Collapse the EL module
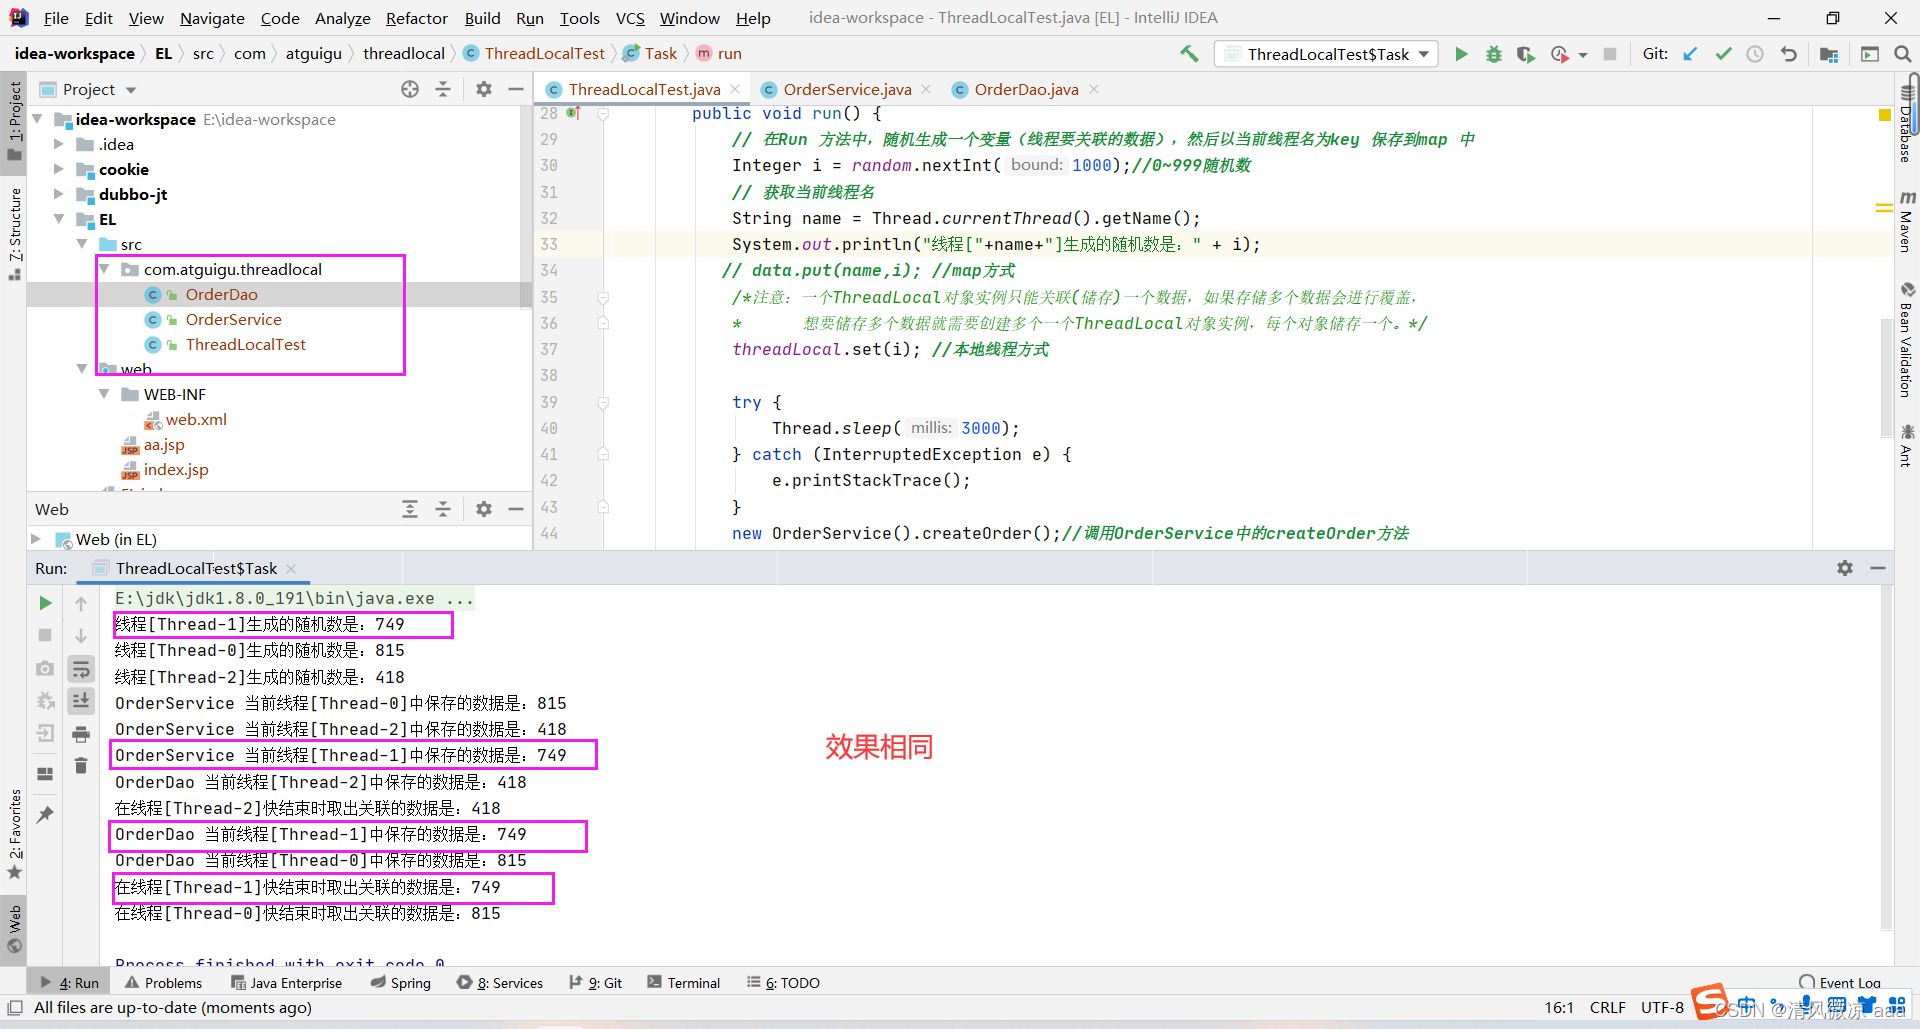Image resolution: width=1920 pixels, height=1029 pixels. point(59,219)
